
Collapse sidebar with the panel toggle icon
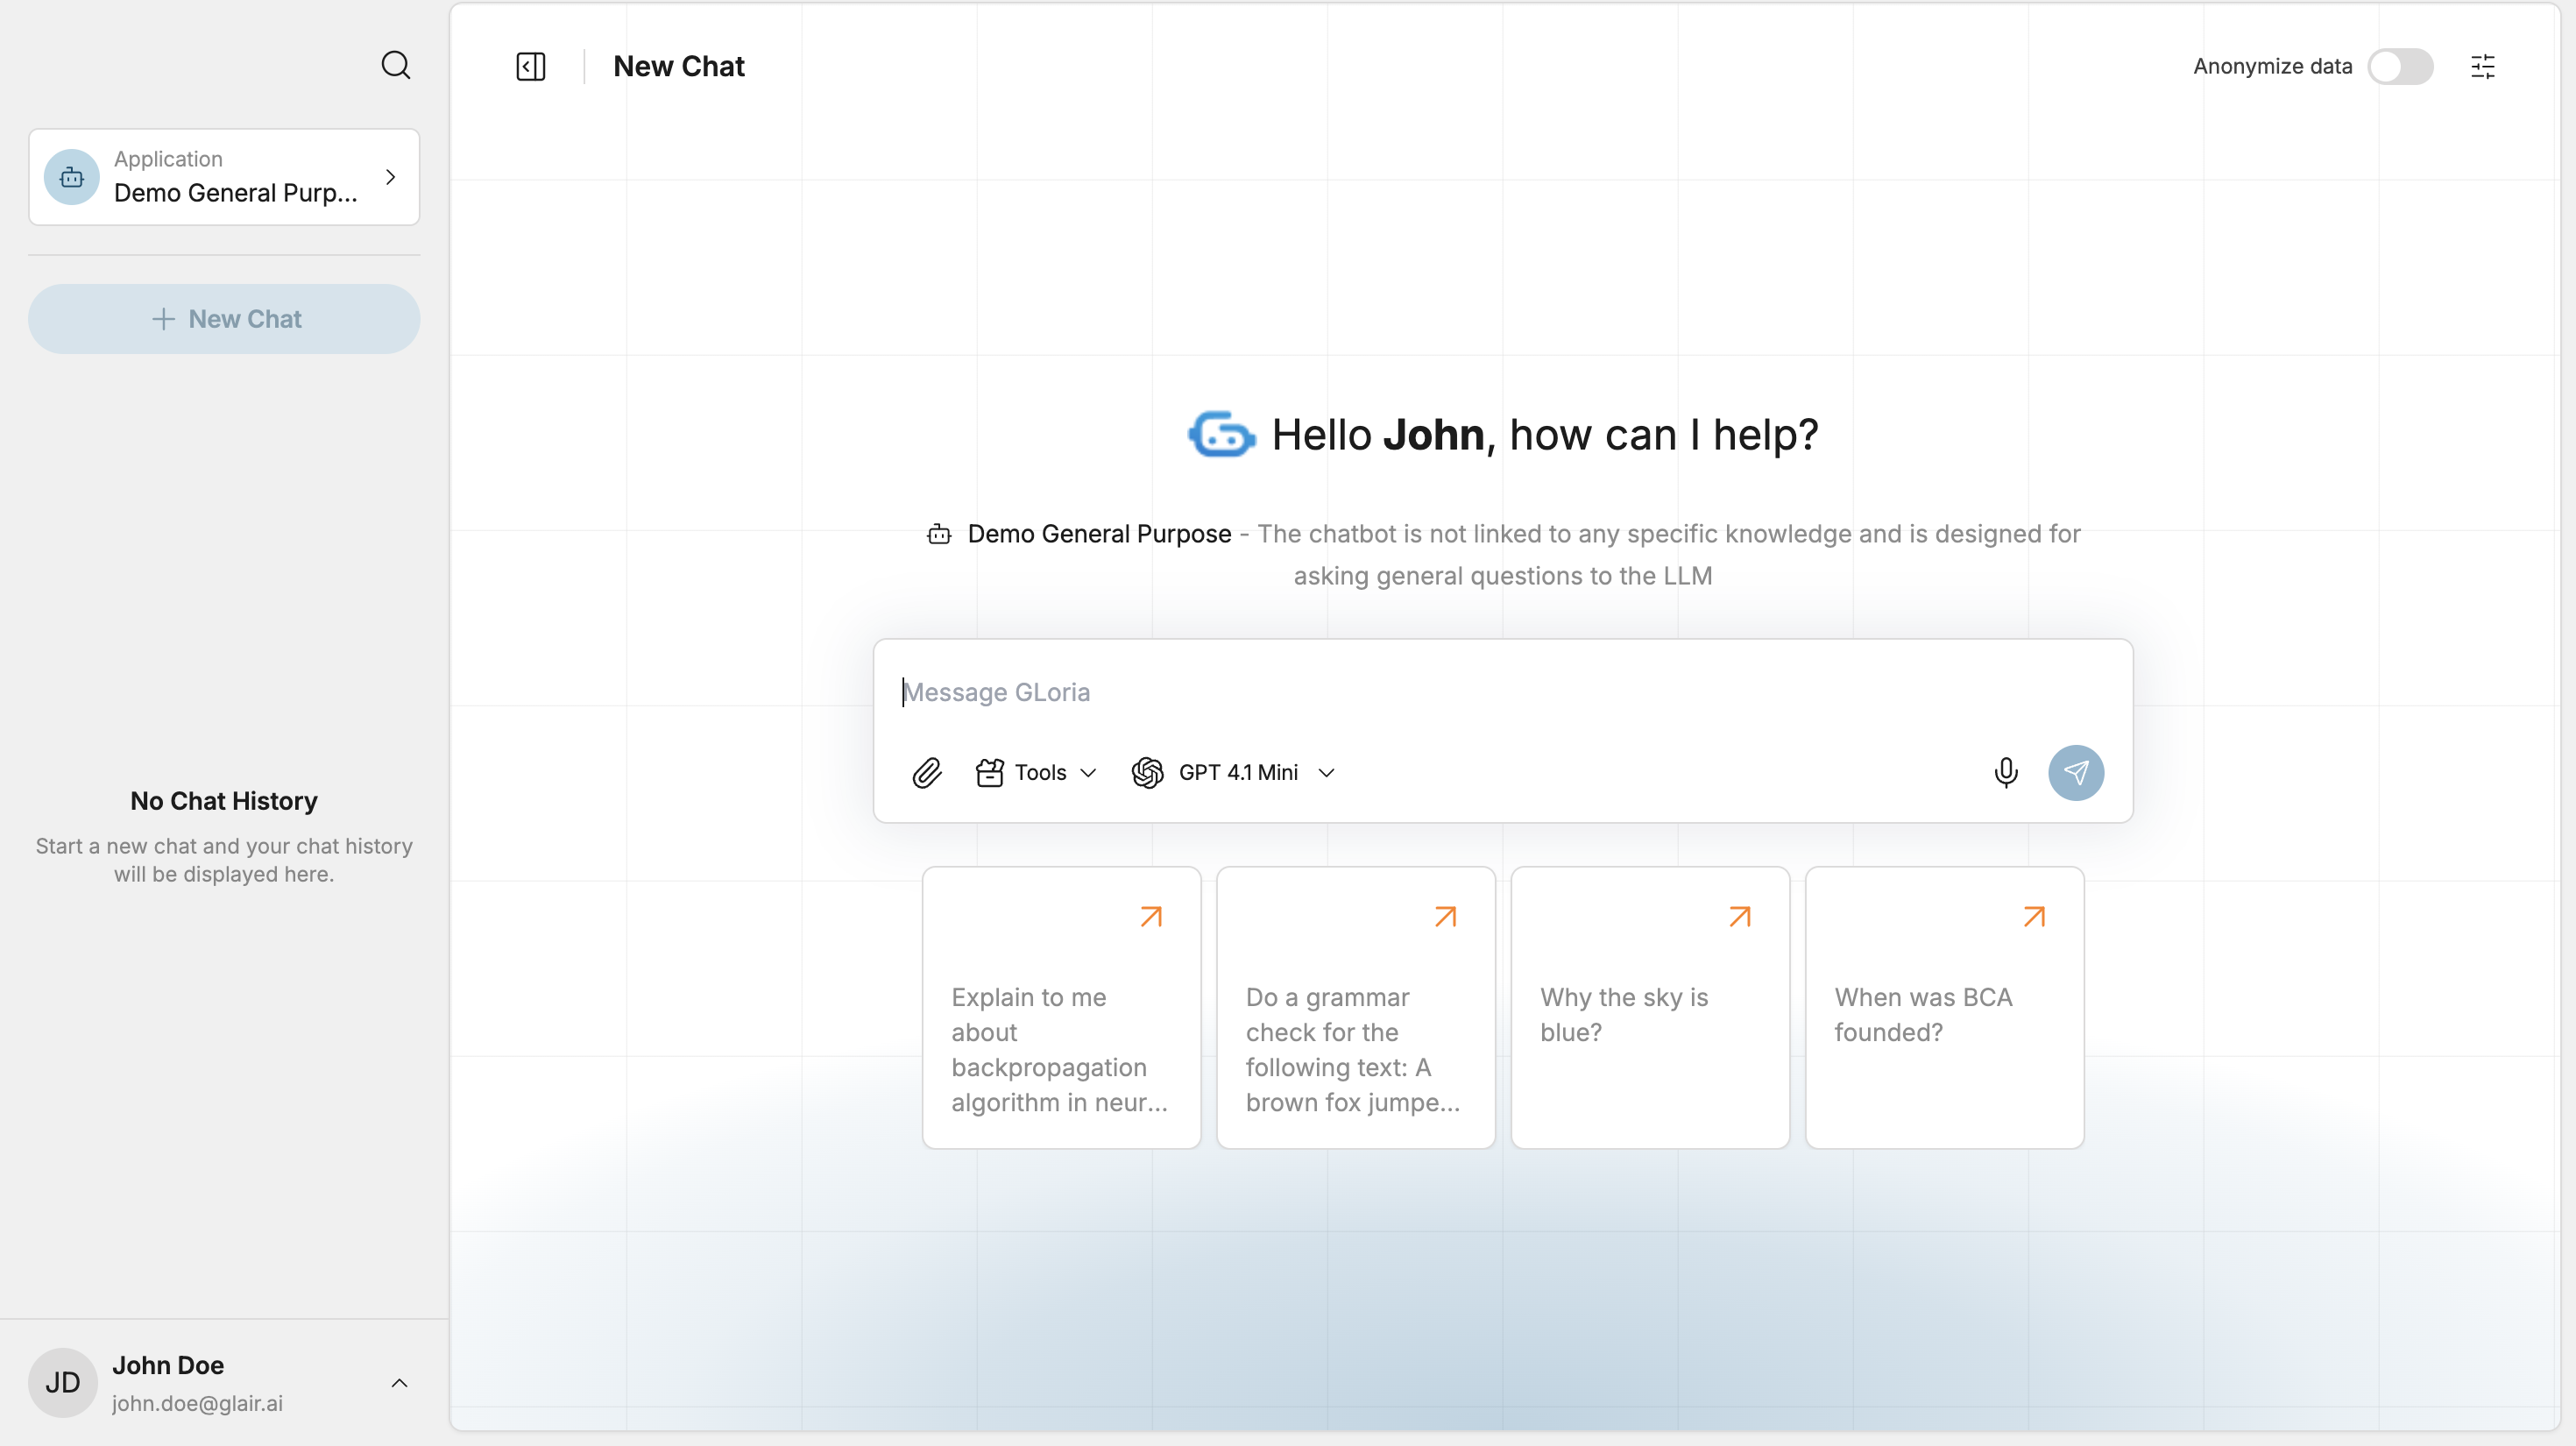530,67
